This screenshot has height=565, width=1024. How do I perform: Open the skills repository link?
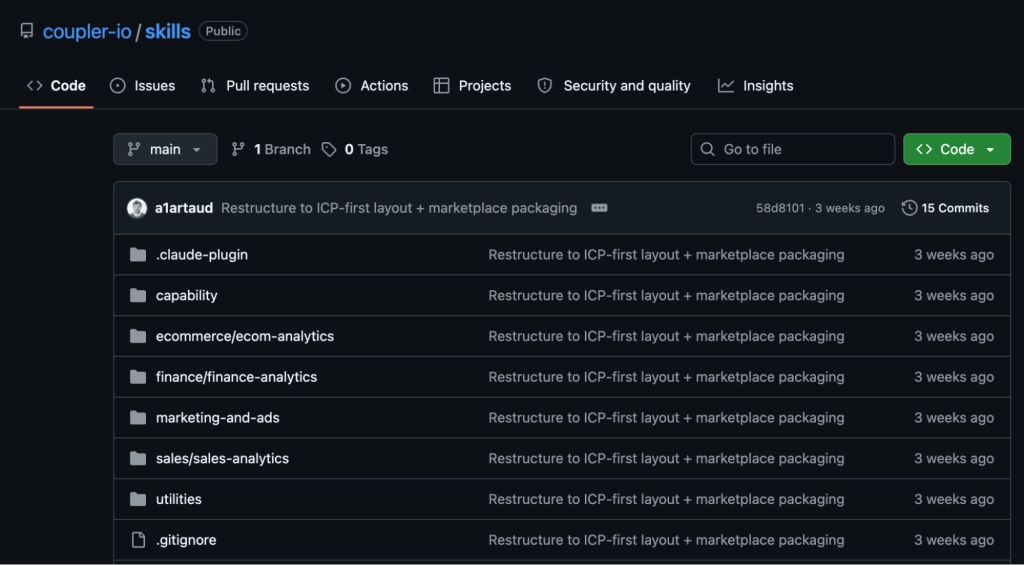168,31
